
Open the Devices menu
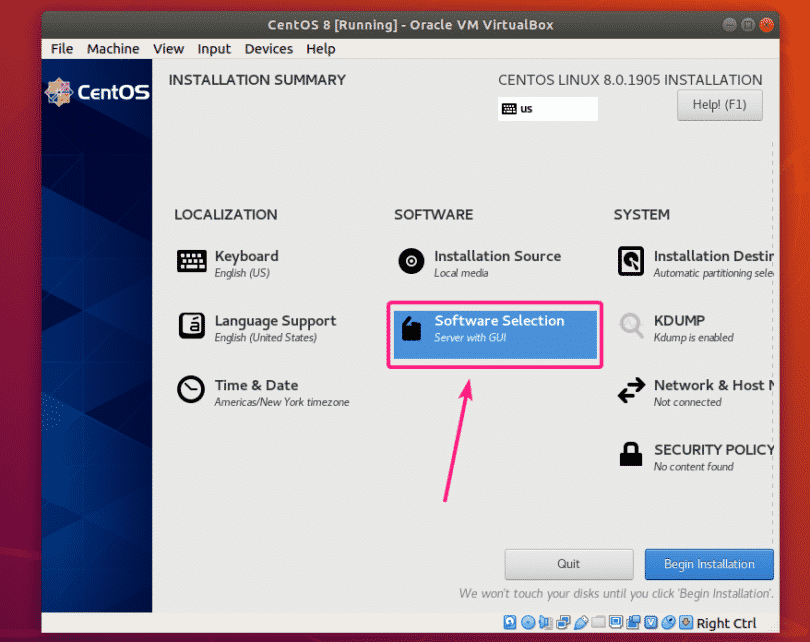pos(268,48)
